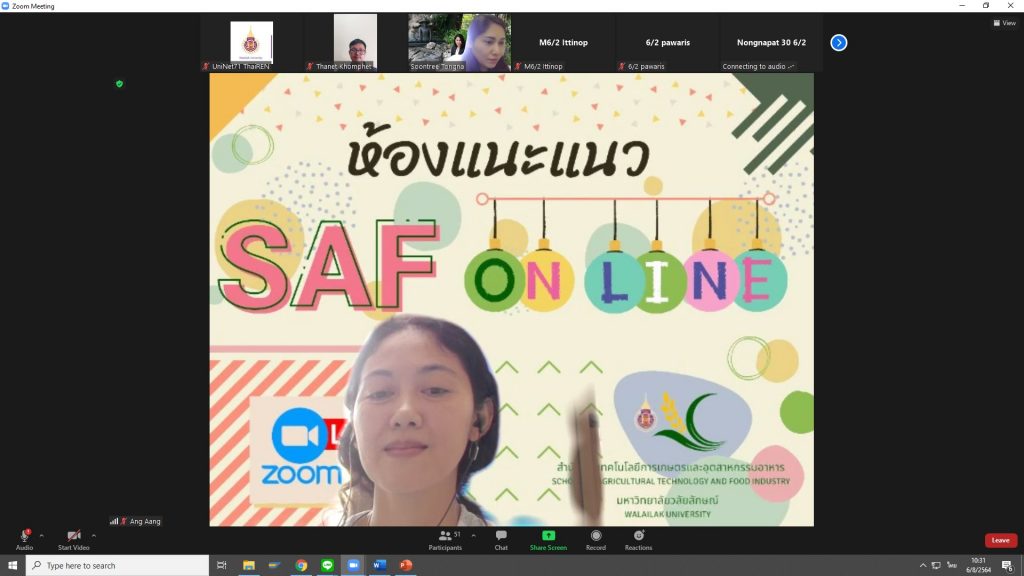Start recording with the Record icon
This screenshot has width=1024, height=576.
(x=596, y=537)
